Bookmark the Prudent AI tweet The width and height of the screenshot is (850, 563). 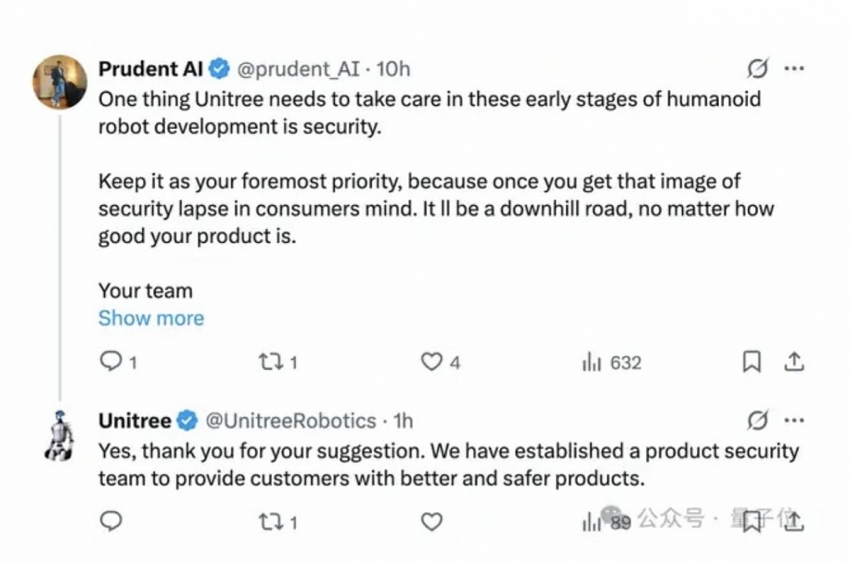point(752,362)
